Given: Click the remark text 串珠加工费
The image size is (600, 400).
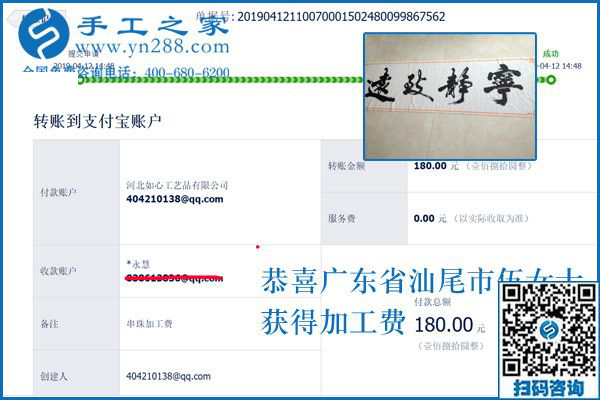Looking at the screenshot, I should pos(149,324).
